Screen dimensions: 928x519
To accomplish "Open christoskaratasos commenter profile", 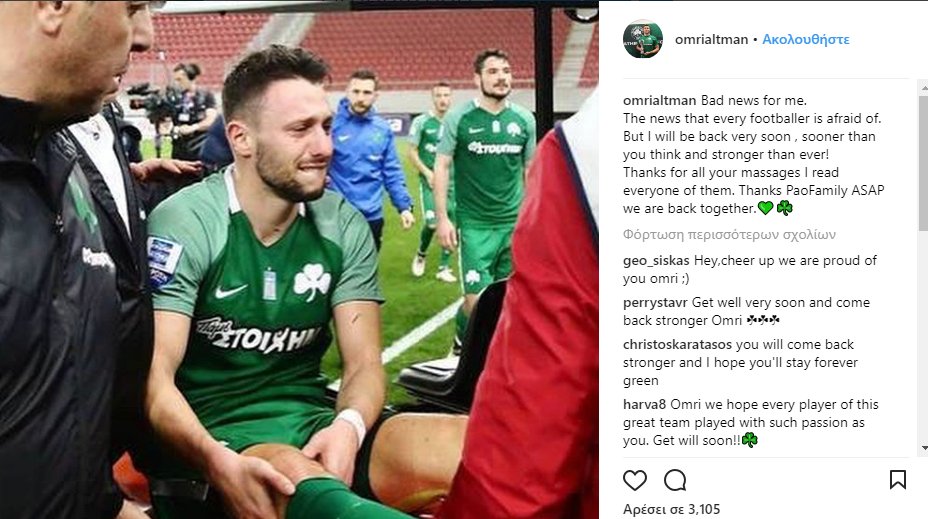I will 677,344.
